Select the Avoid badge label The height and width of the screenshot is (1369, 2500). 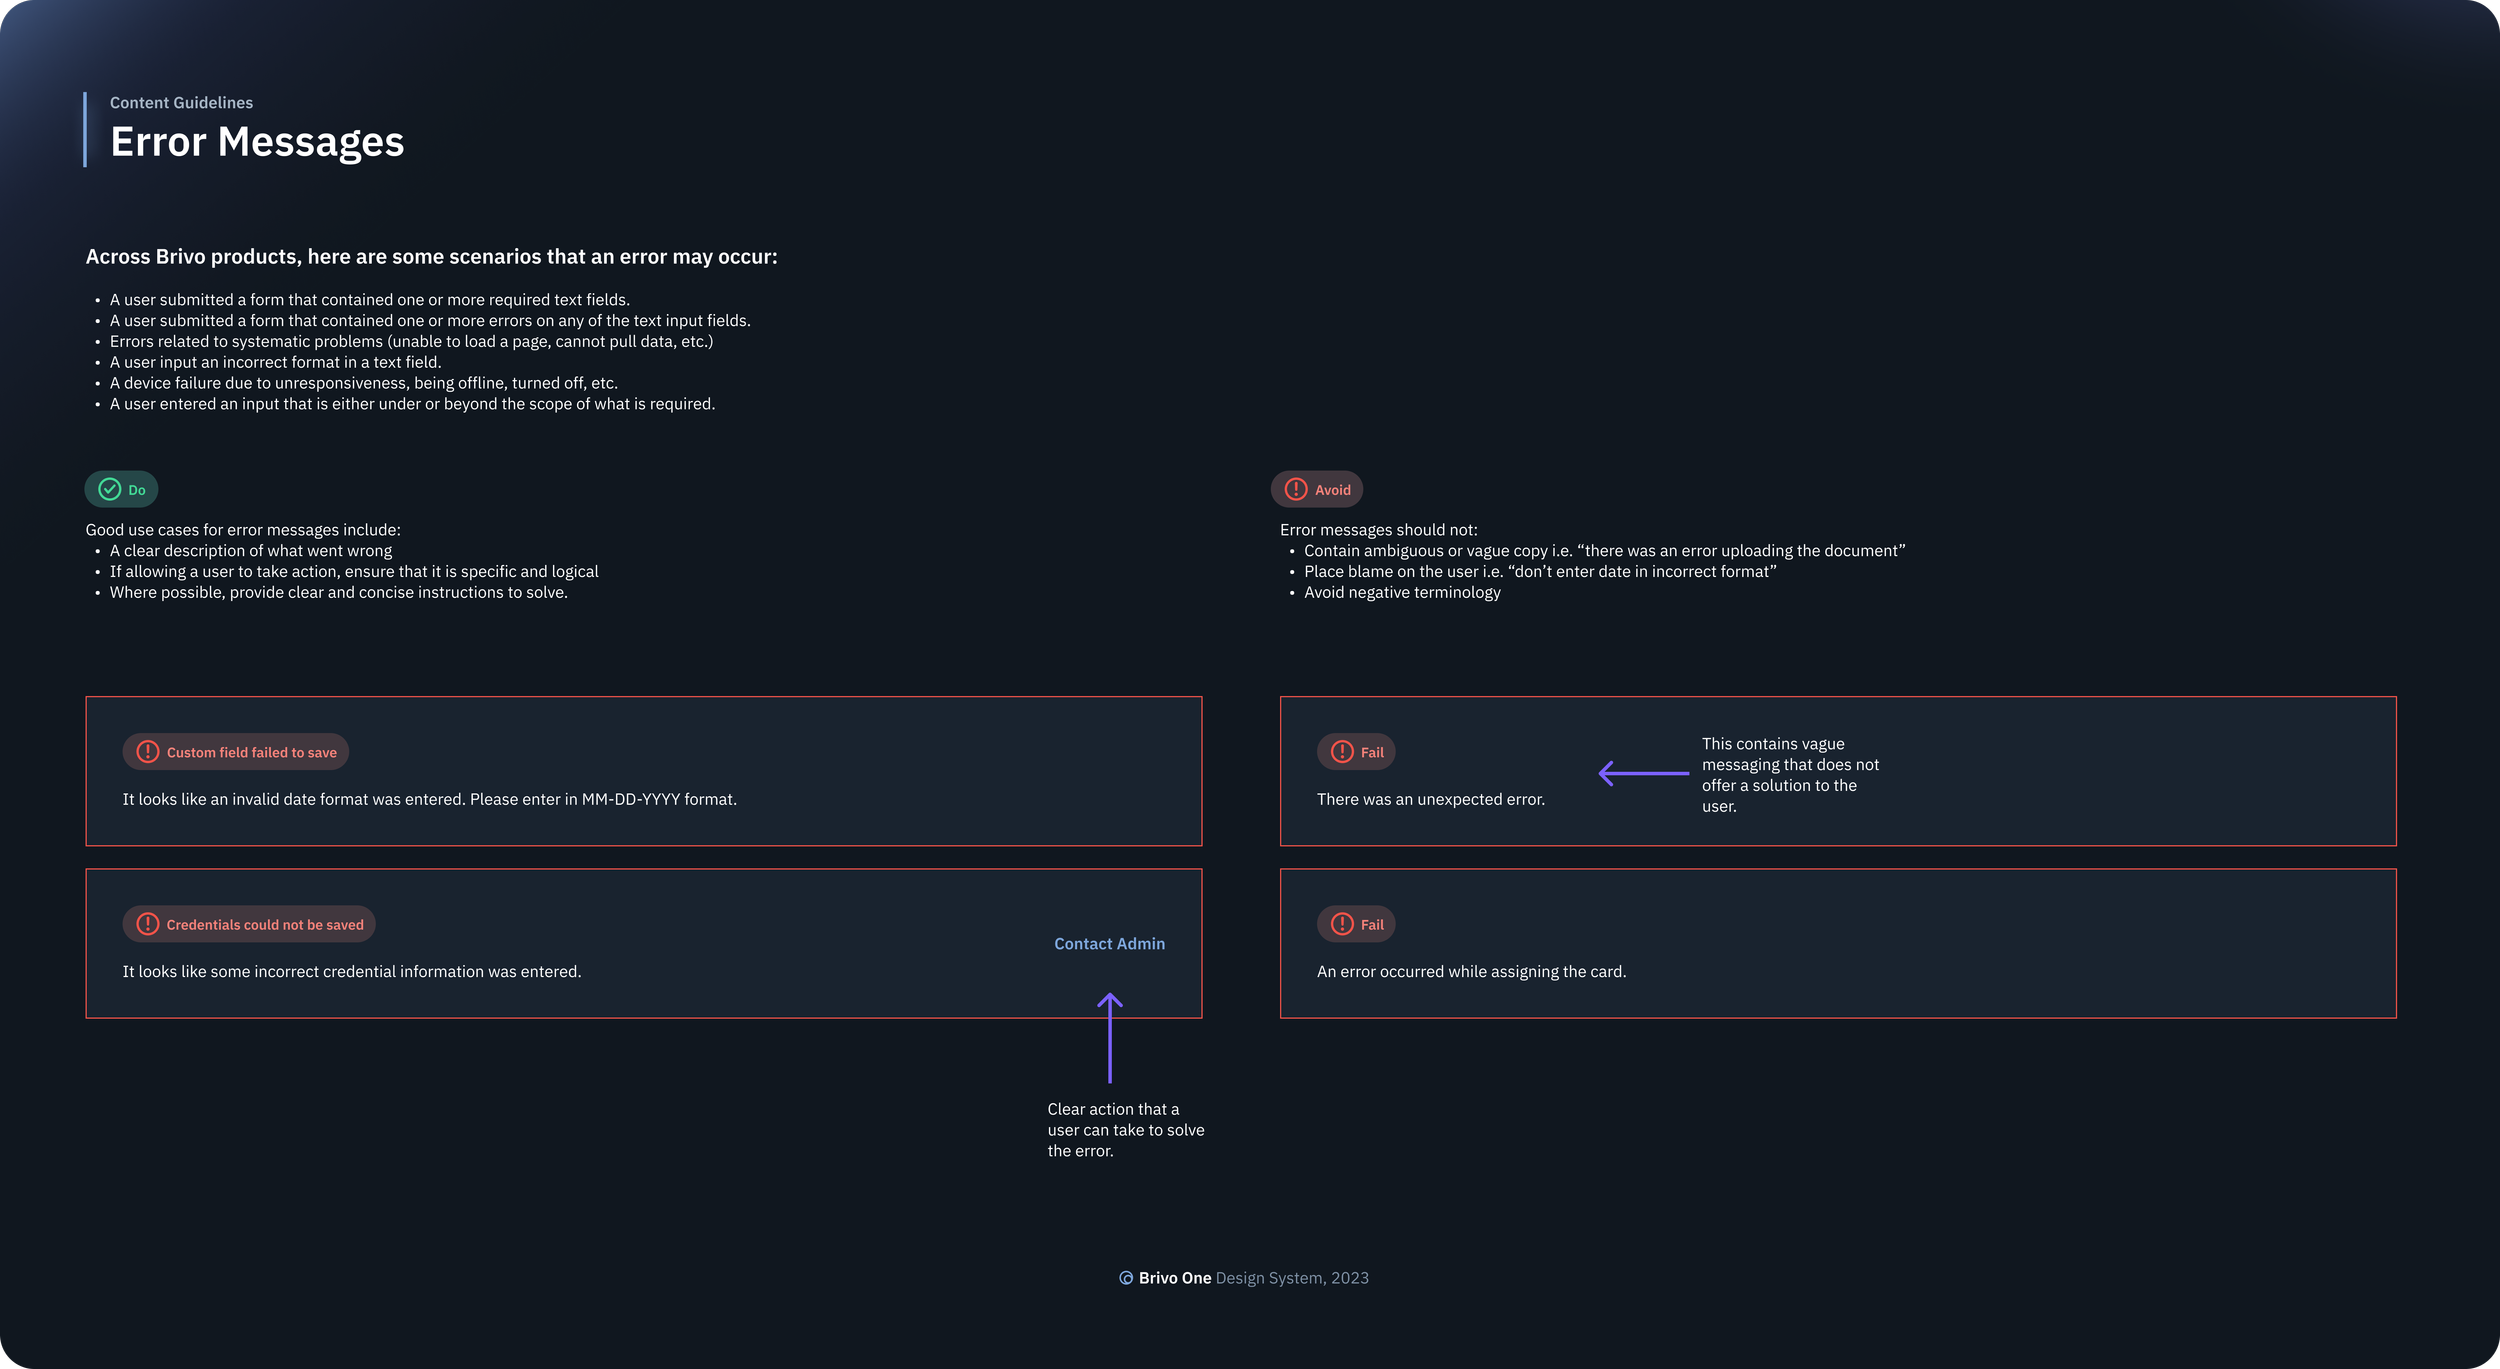pos(1332,490)
